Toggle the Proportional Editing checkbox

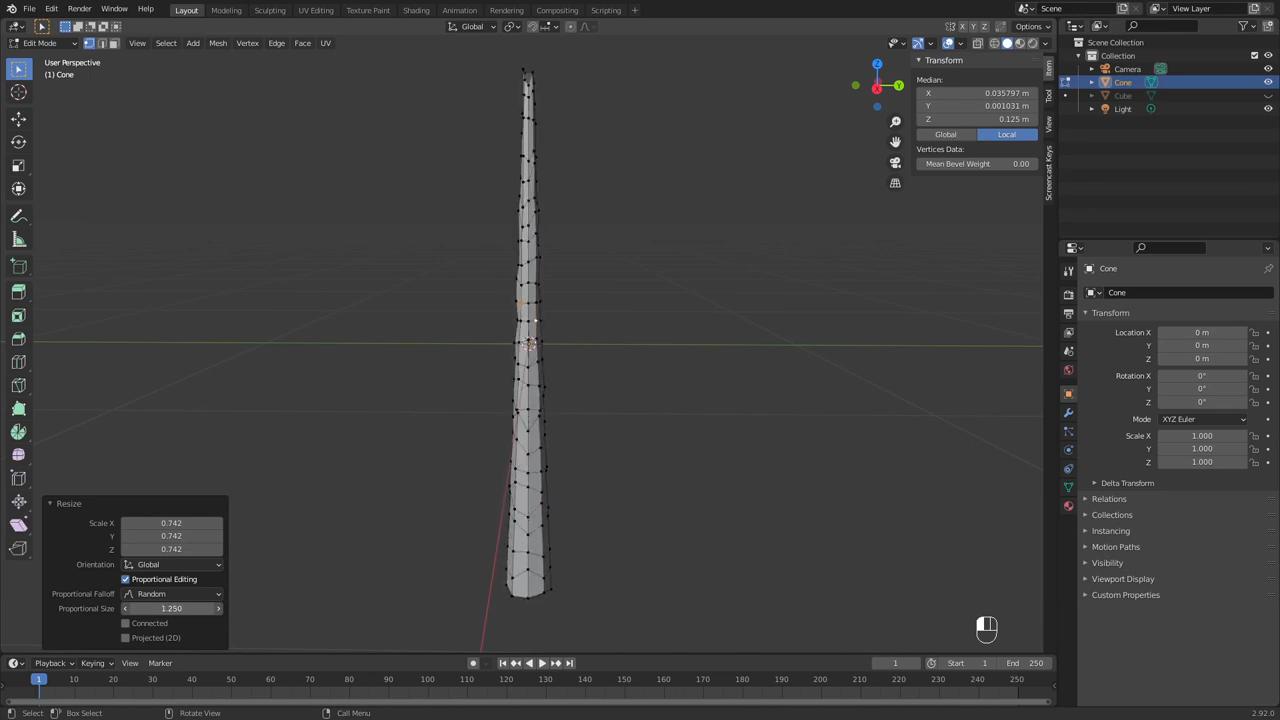point(126,579)
